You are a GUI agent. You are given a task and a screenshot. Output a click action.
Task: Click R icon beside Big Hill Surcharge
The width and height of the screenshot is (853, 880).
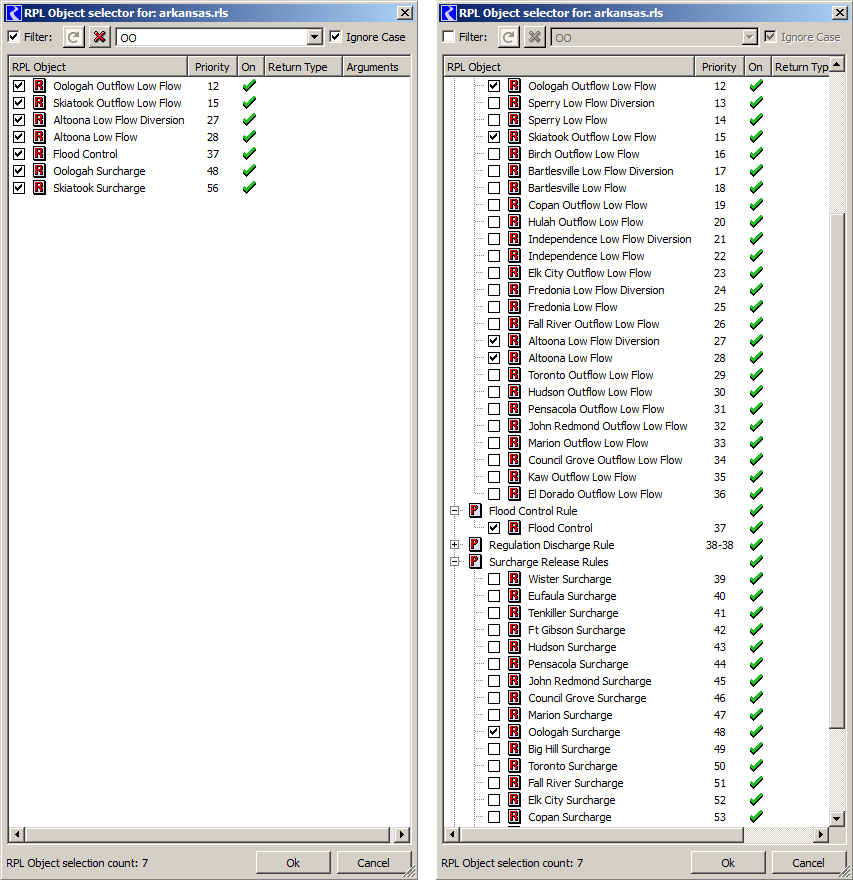click(514, 749)
